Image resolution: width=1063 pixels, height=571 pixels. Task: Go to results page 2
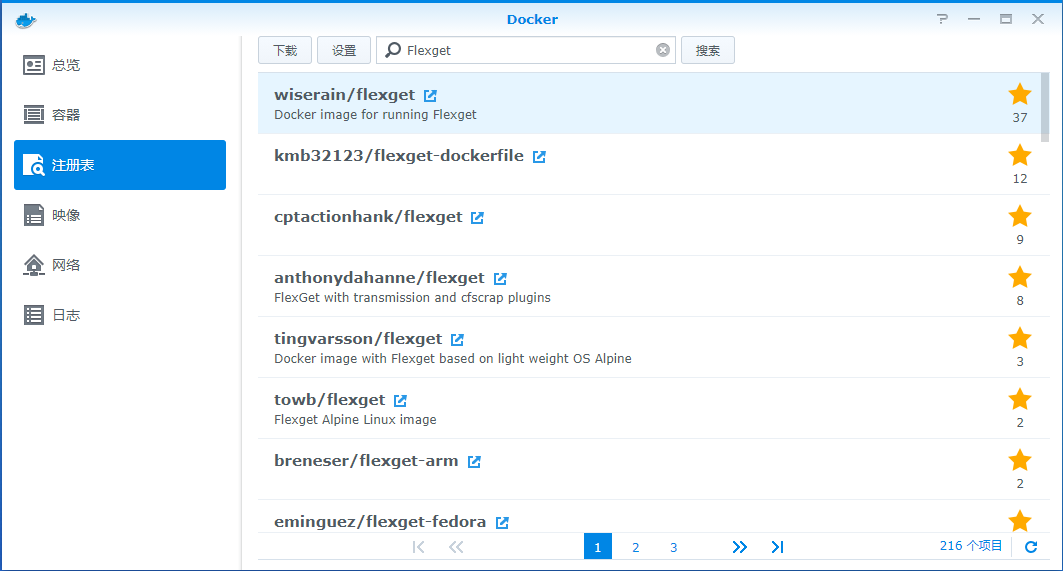click(635, 547)
